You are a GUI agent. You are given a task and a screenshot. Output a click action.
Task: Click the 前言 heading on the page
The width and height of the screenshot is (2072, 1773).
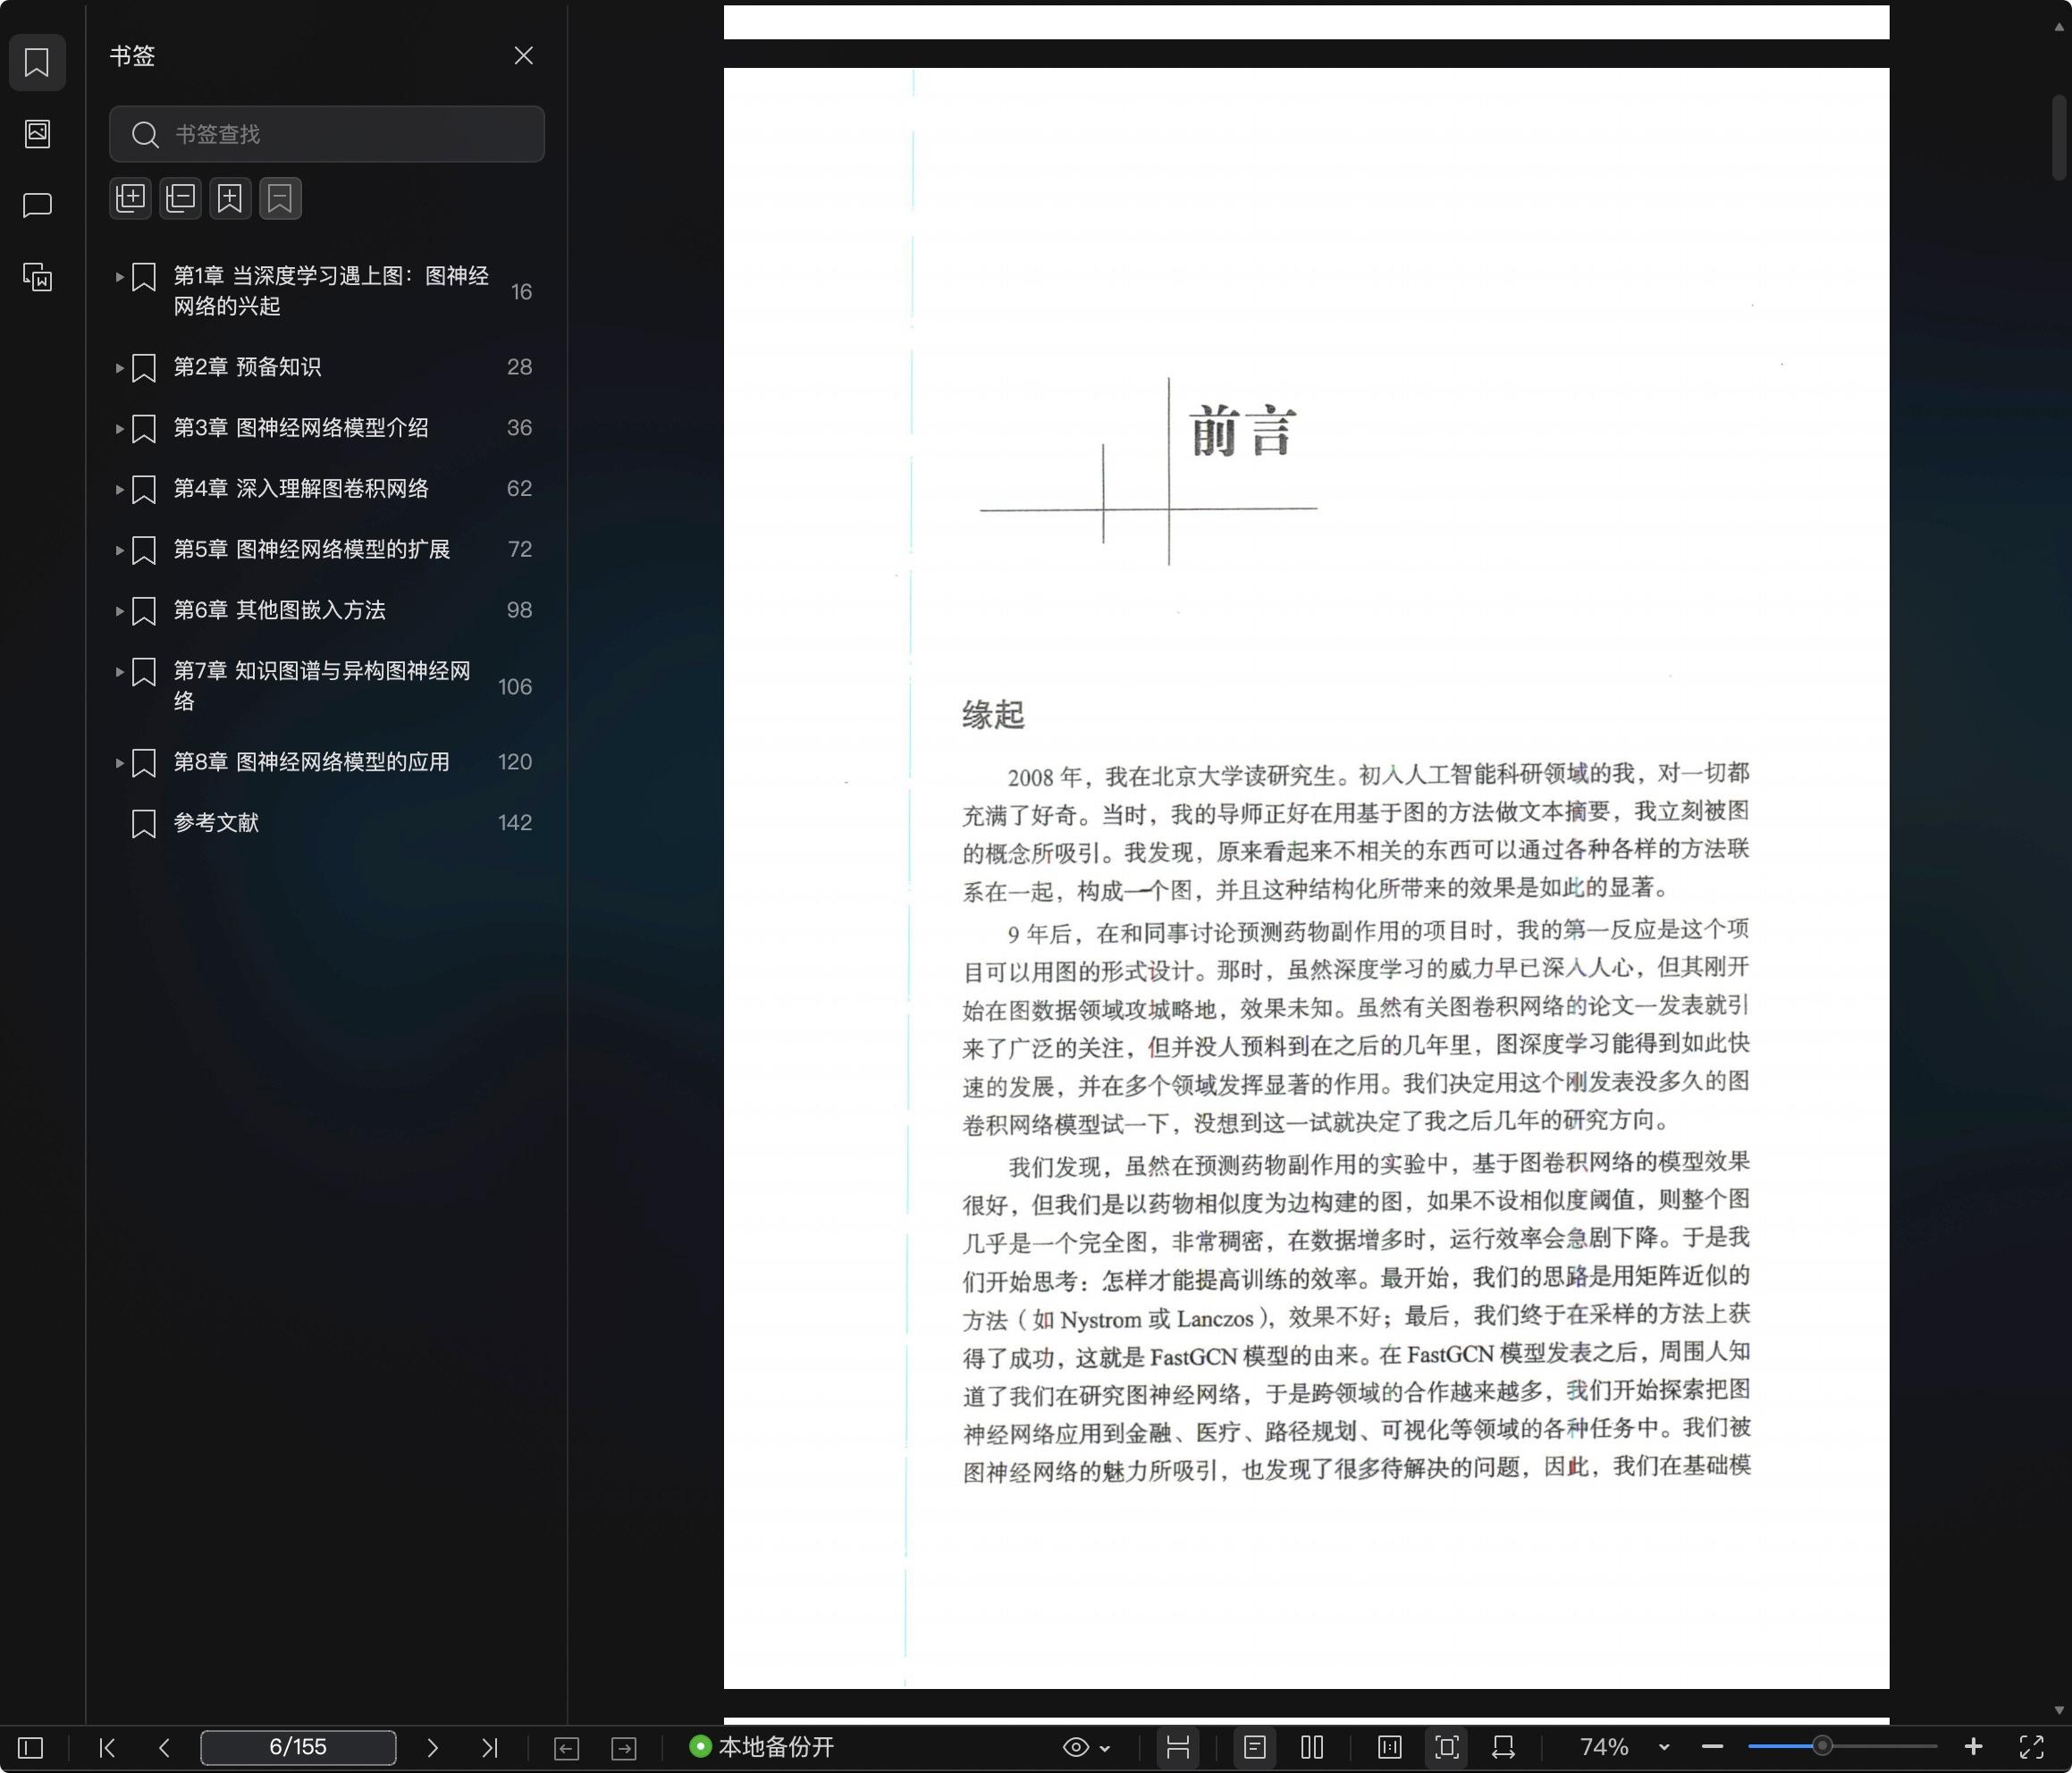pyautogui.click(x=1243, y=431)
